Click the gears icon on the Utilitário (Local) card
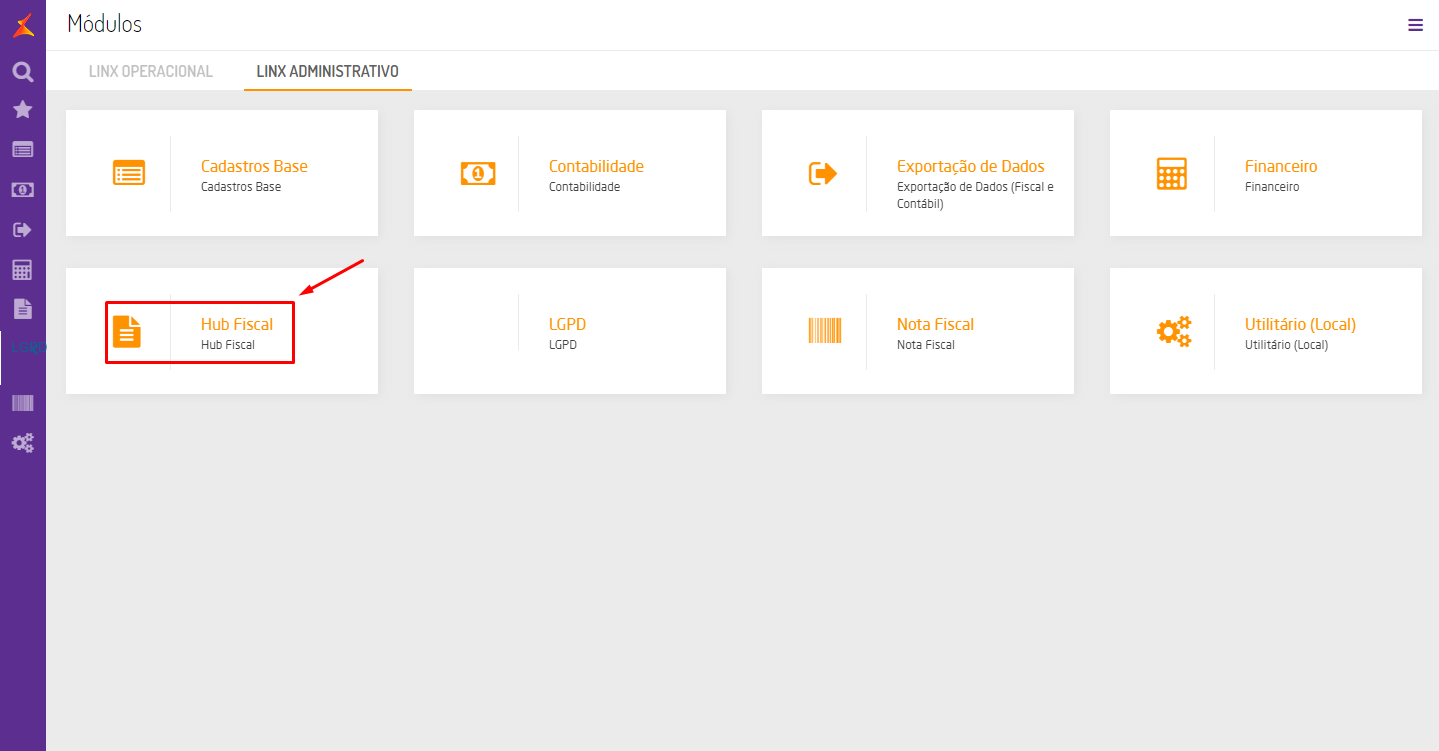The height and width of the screenshot is (751, 1439). click(x=1174, y=331)
